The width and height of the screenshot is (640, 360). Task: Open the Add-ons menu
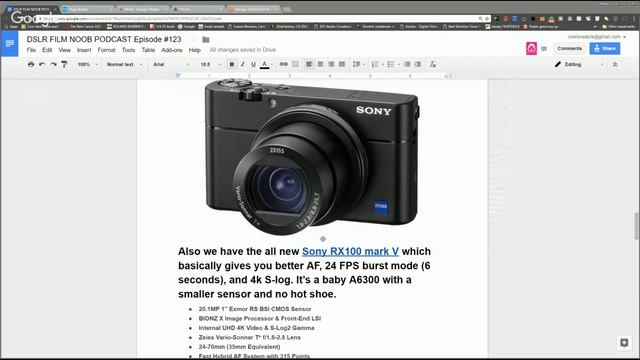172,50
